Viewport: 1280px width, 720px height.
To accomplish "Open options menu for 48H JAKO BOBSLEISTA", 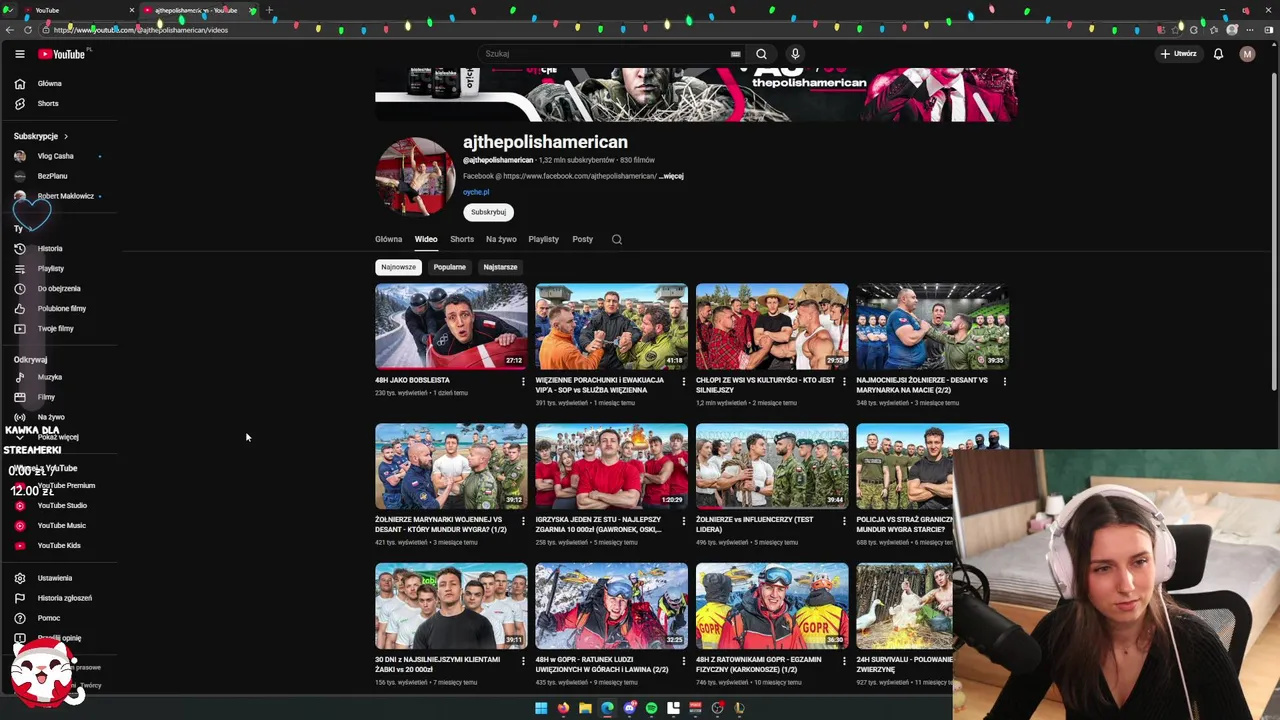I will (523, 381).
